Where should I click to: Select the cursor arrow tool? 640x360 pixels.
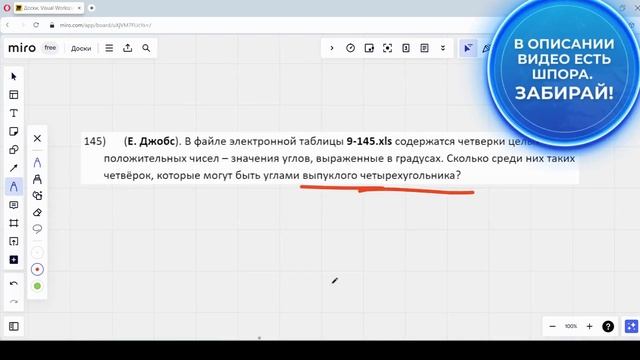point(13,76)
